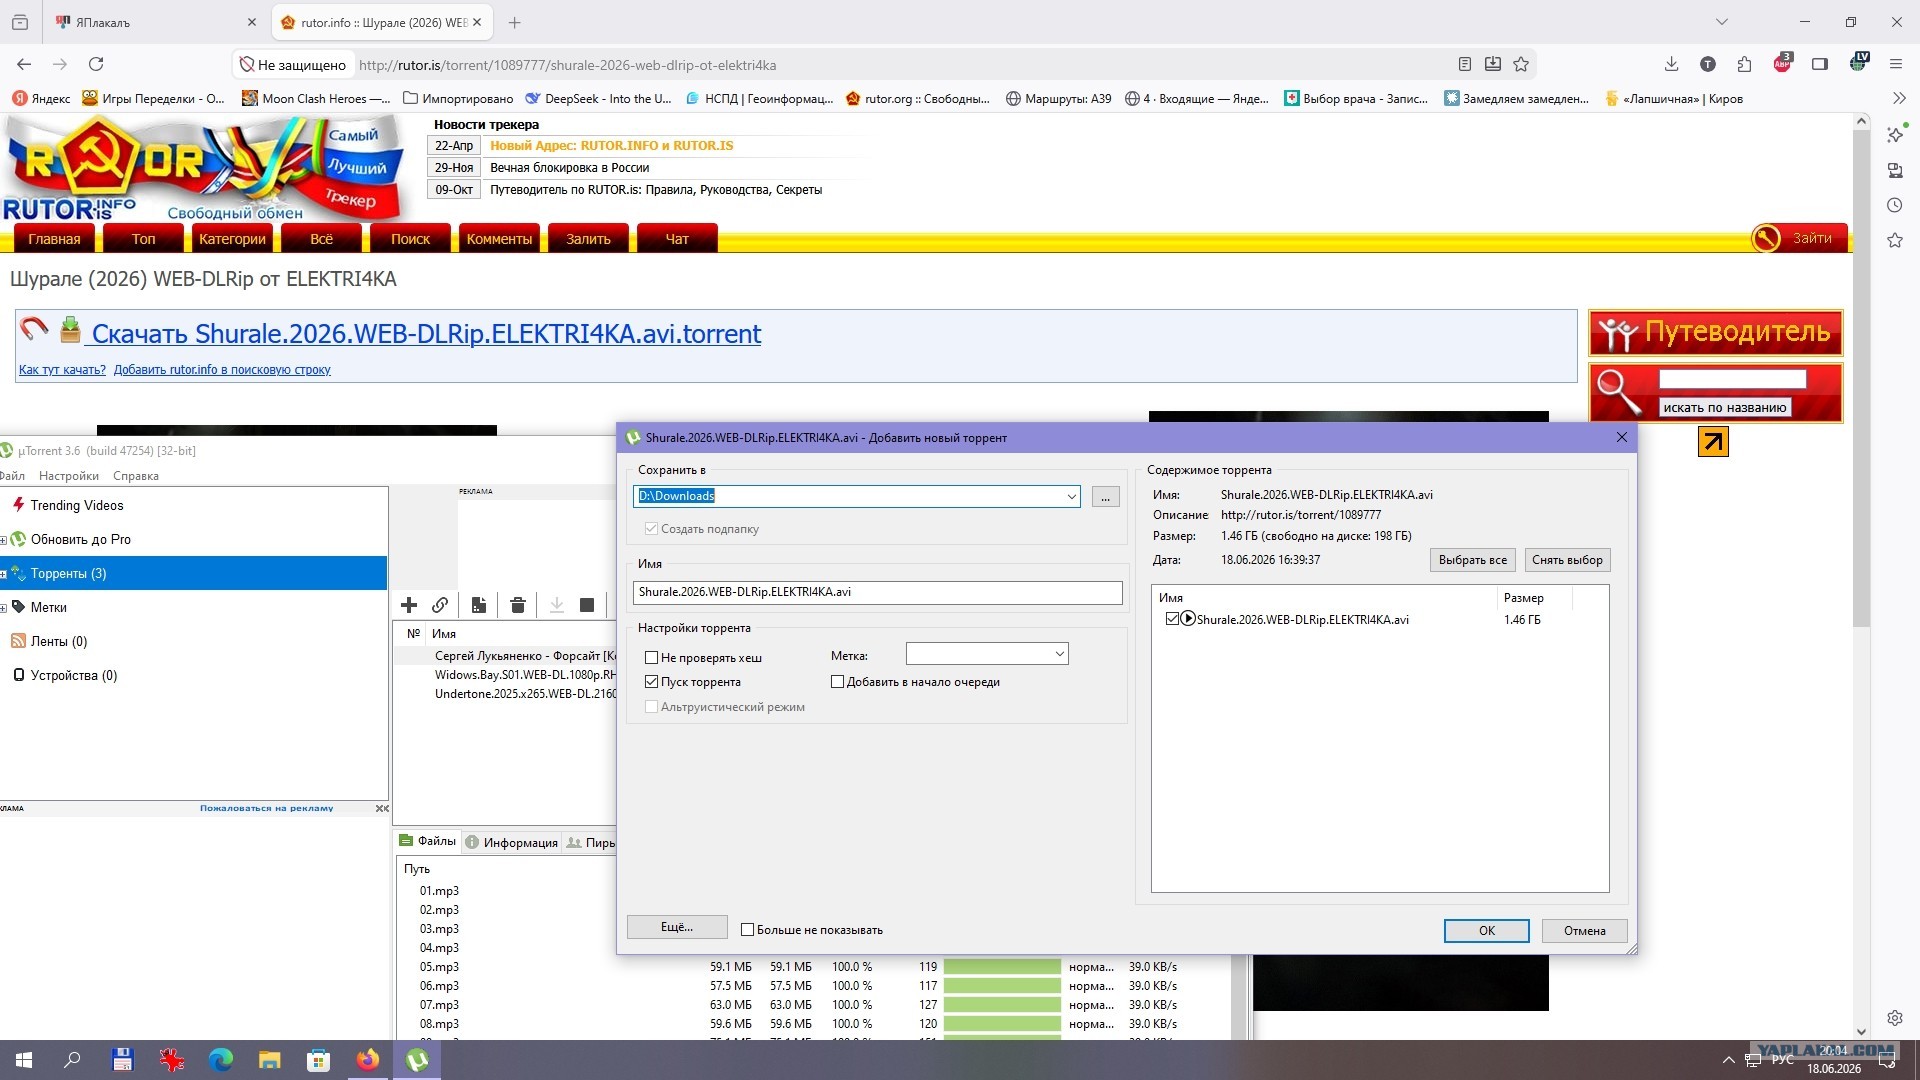Open Microsoft Store from the taskbar
The height and width of the screenshot is (1080, 1920).
click(x=318, y=1059)
